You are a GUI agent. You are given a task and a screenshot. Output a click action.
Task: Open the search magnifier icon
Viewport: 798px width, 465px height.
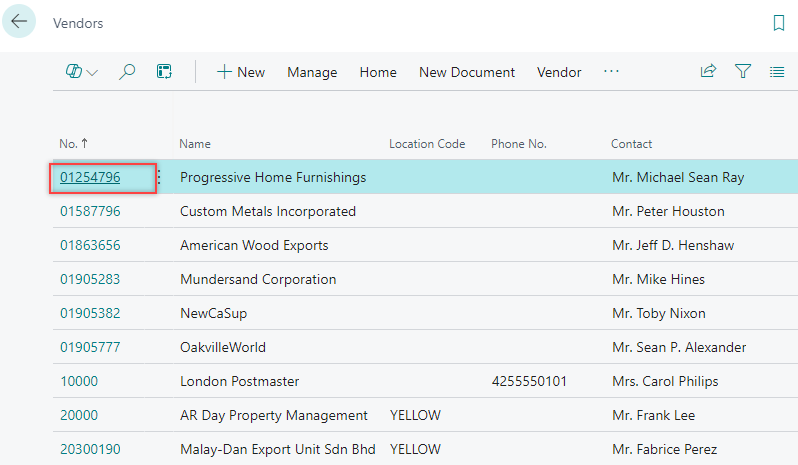[127, 72]
